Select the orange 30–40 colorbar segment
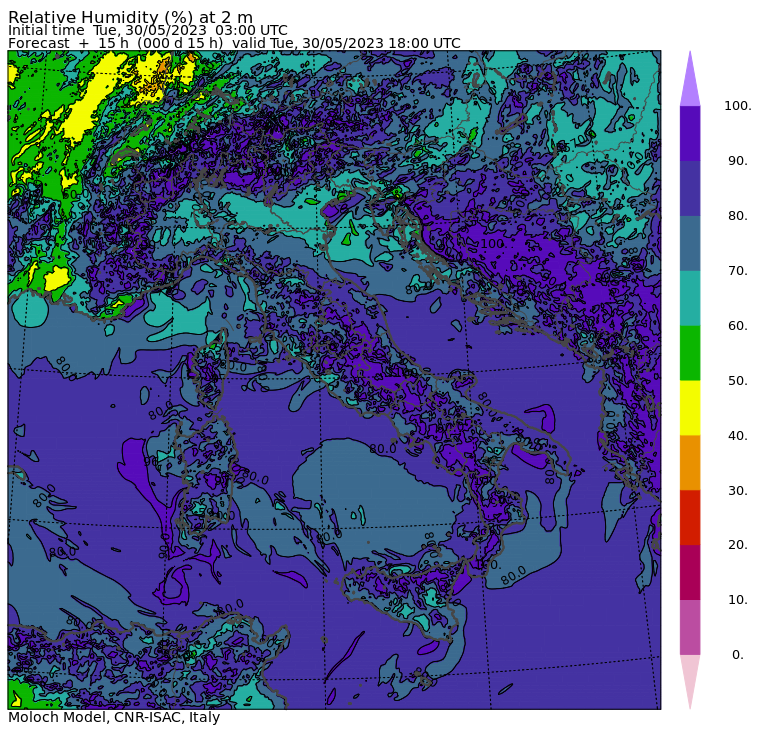Image resolution: width=760 pixels, height=731 pixels. [x=690, y=462]
